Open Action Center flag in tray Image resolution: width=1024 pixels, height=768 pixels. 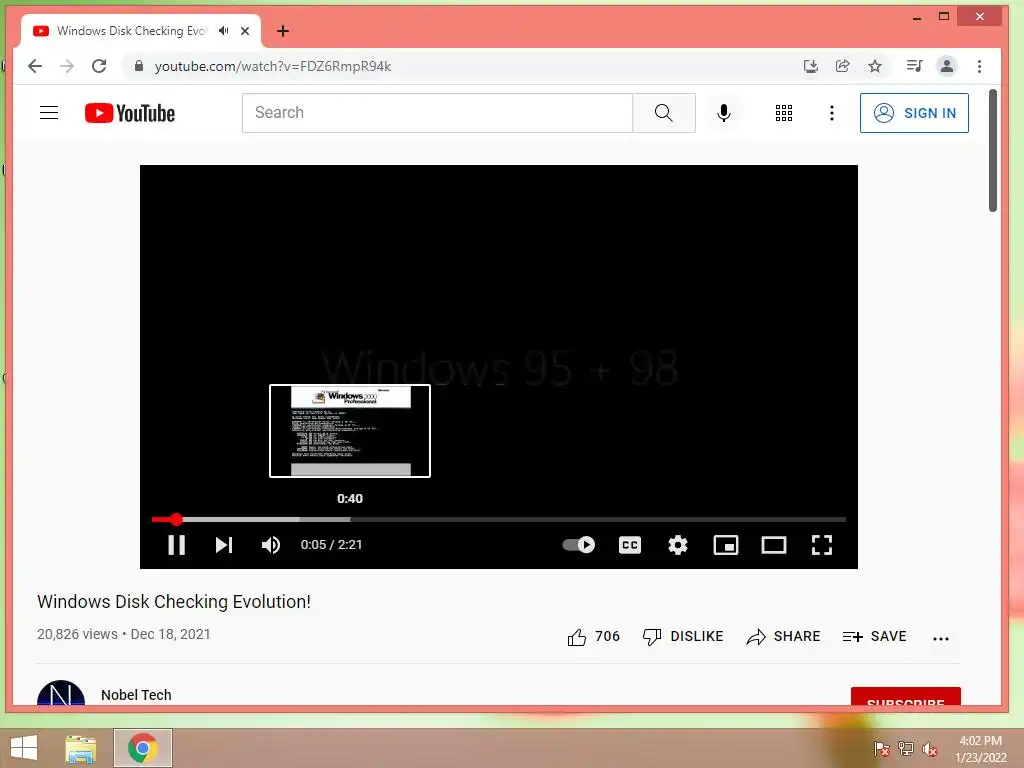pos(881,749)
